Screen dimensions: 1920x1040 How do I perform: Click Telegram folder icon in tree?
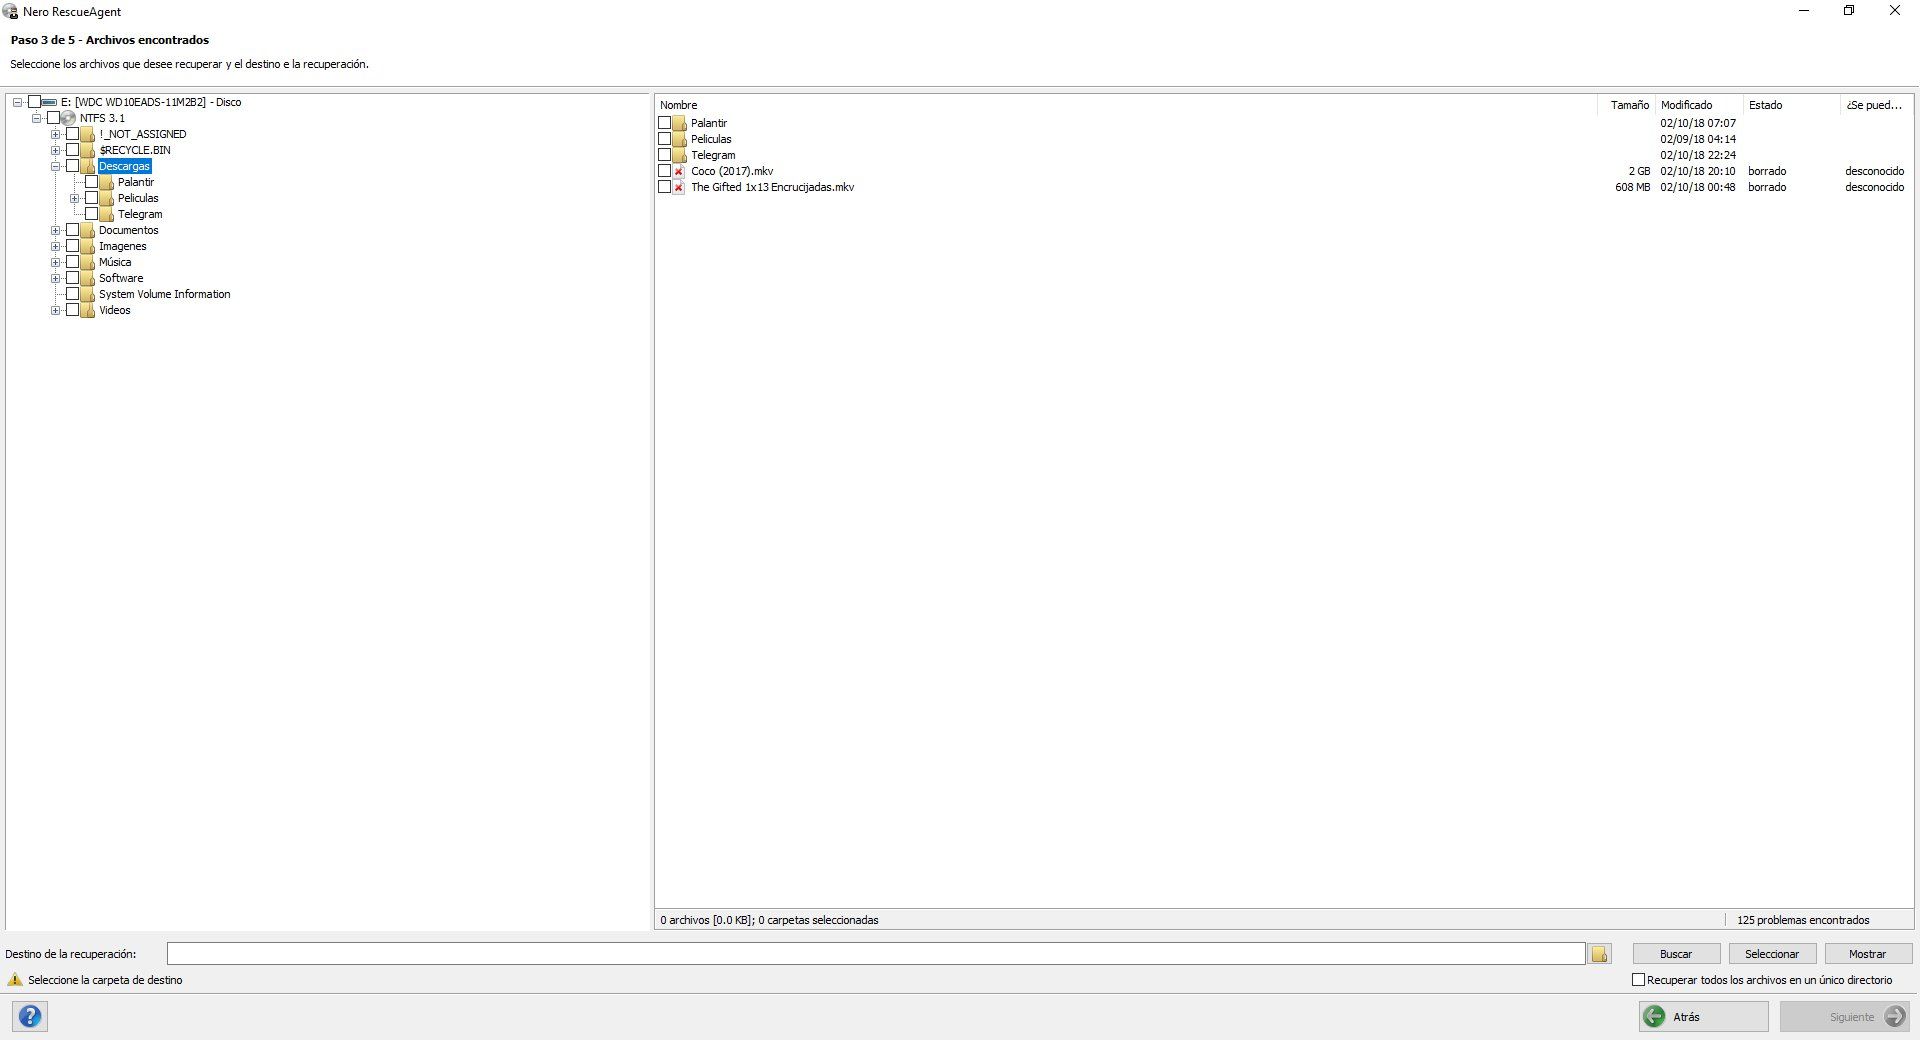click(x=107, y=214)
